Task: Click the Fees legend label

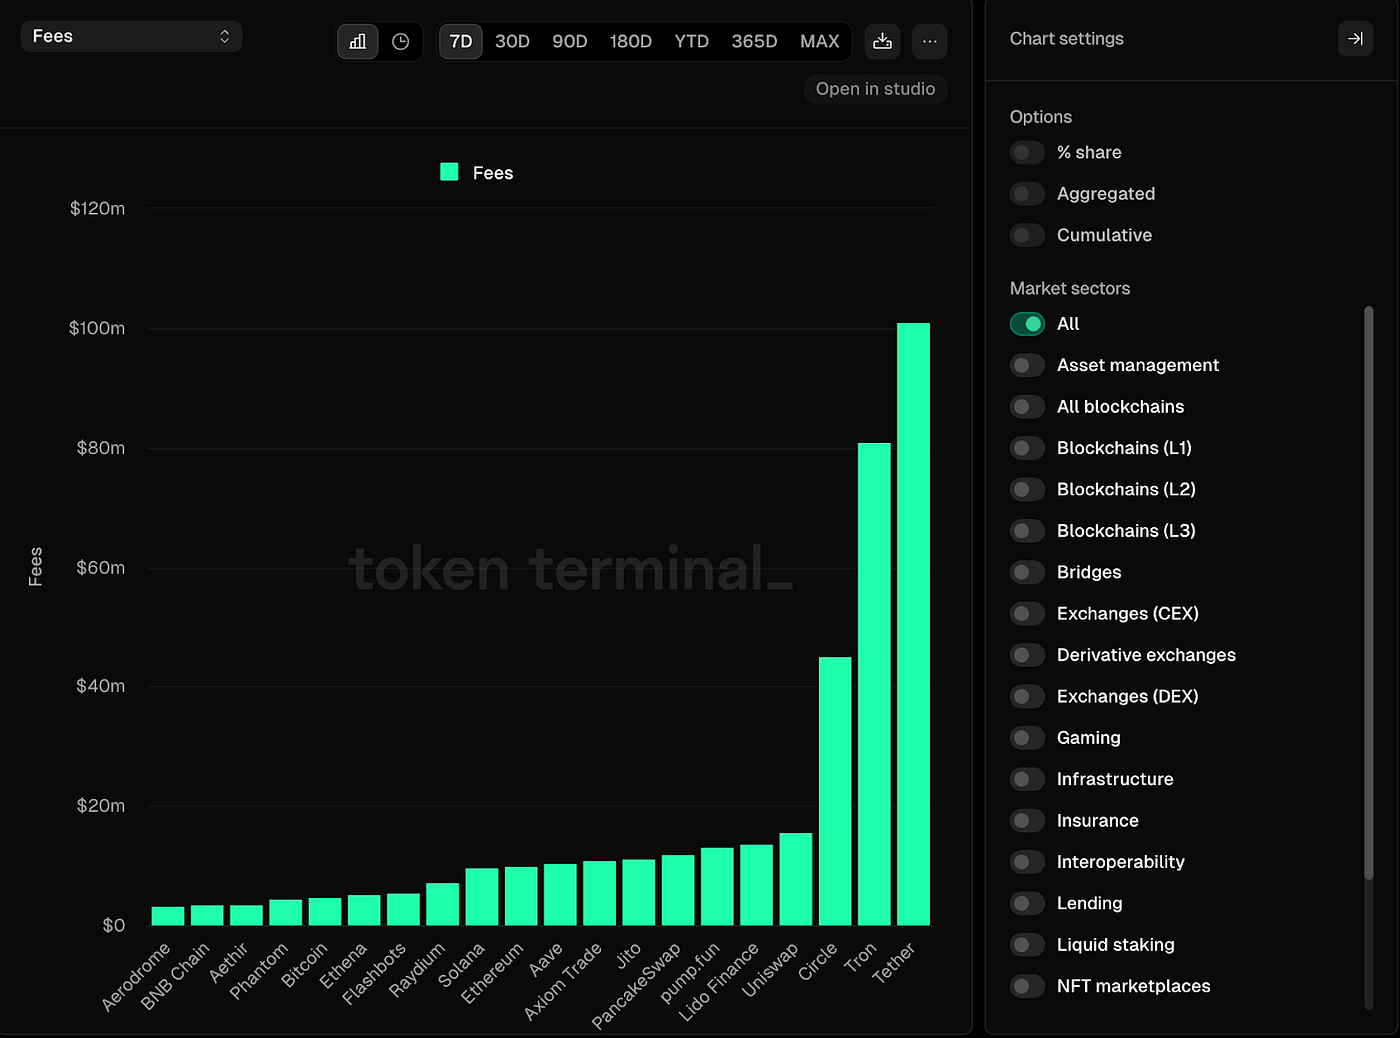Action: (493, 173)
